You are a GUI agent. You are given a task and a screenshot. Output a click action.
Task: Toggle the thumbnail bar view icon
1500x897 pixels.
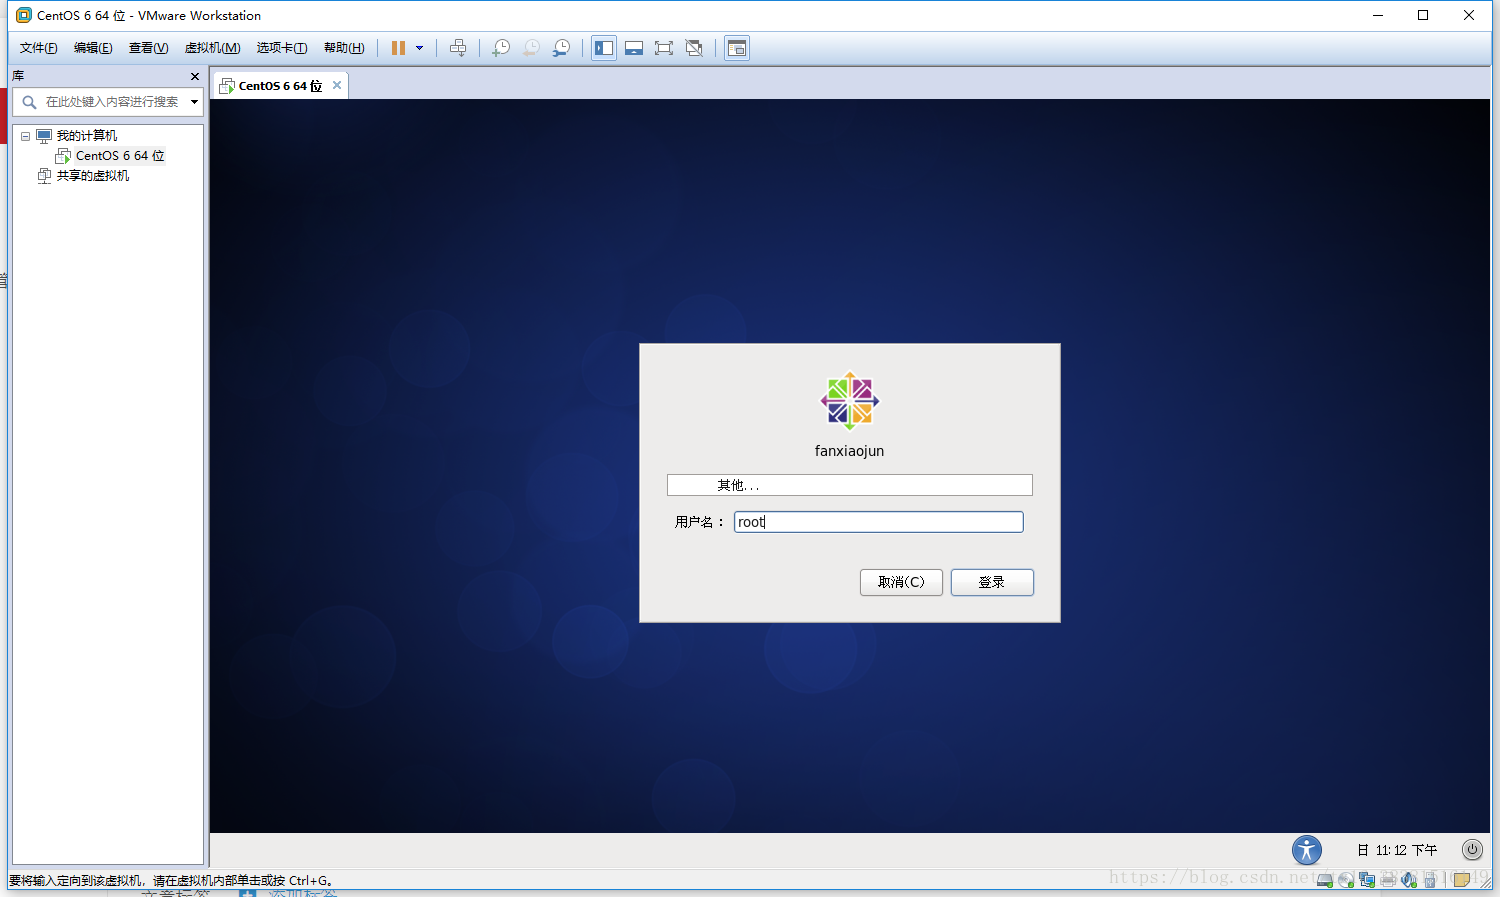point(634,48)
